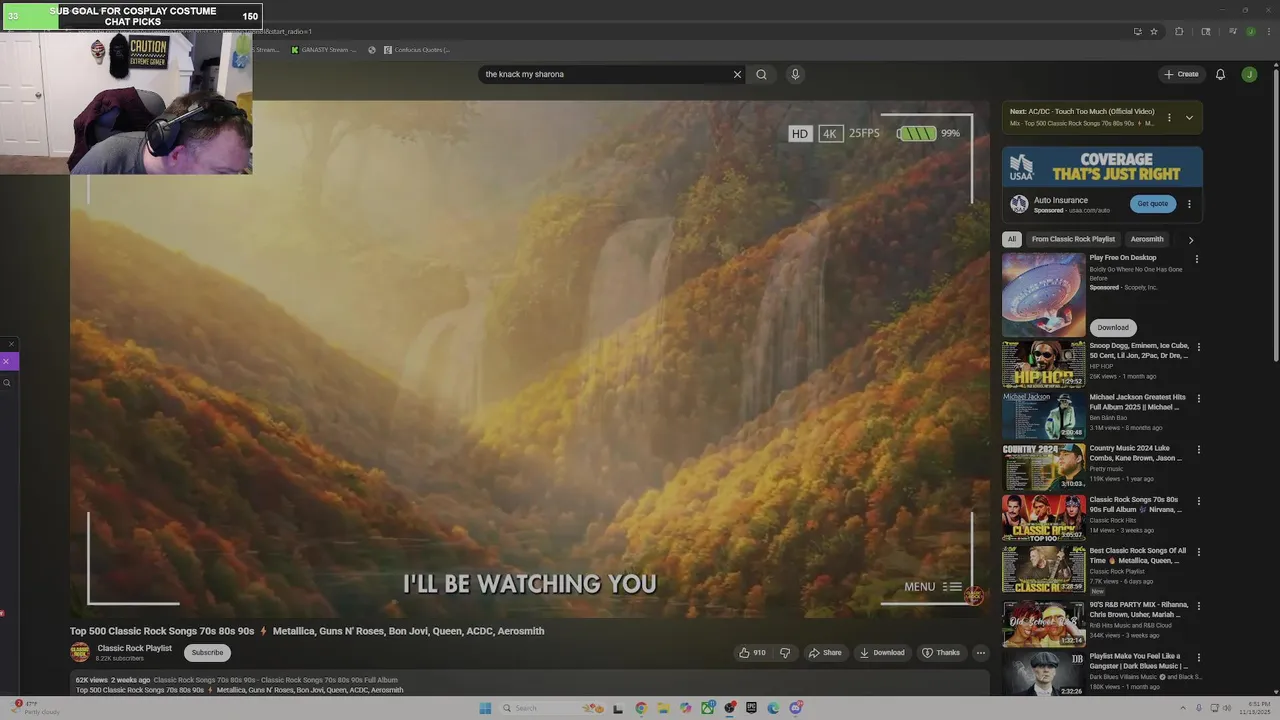
Task: Open Best Classic Rock Songs Of All Time
Action: 1138,555
